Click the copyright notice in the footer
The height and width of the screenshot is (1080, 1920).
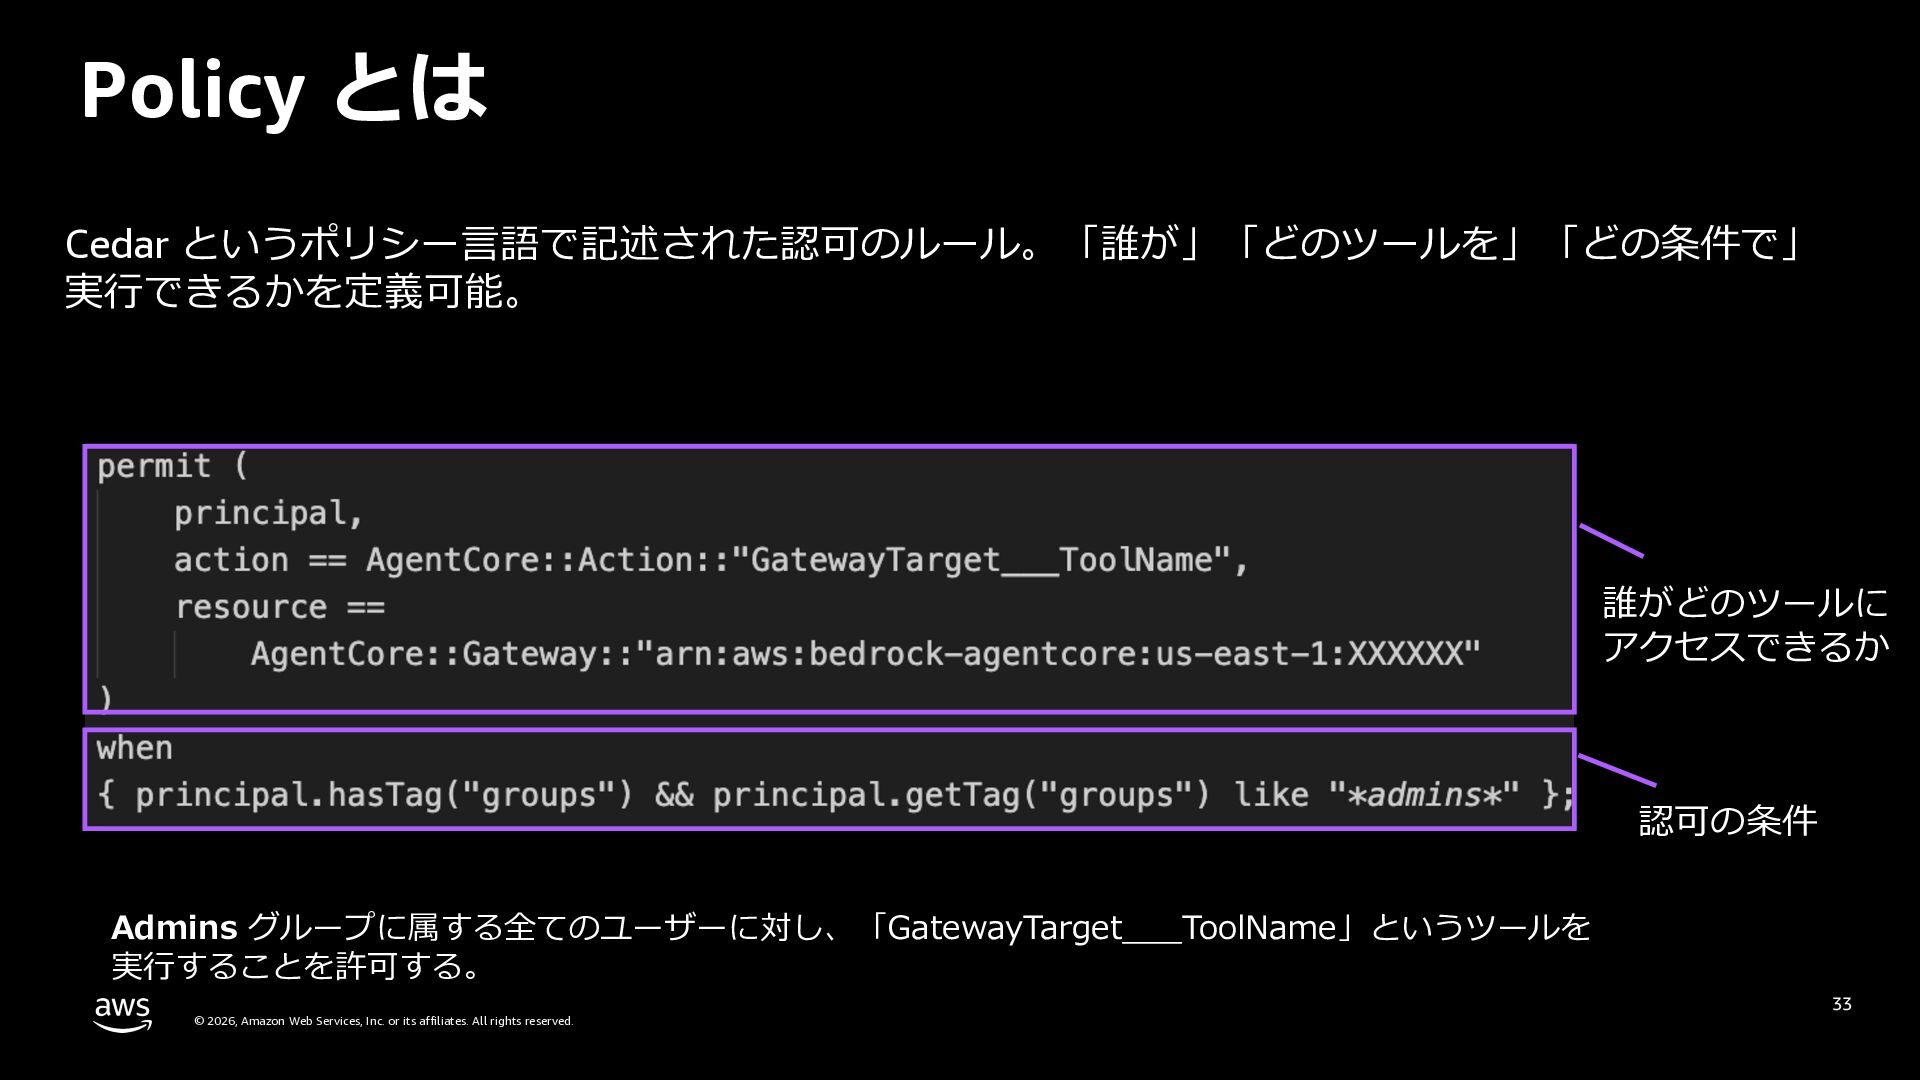383,1021
